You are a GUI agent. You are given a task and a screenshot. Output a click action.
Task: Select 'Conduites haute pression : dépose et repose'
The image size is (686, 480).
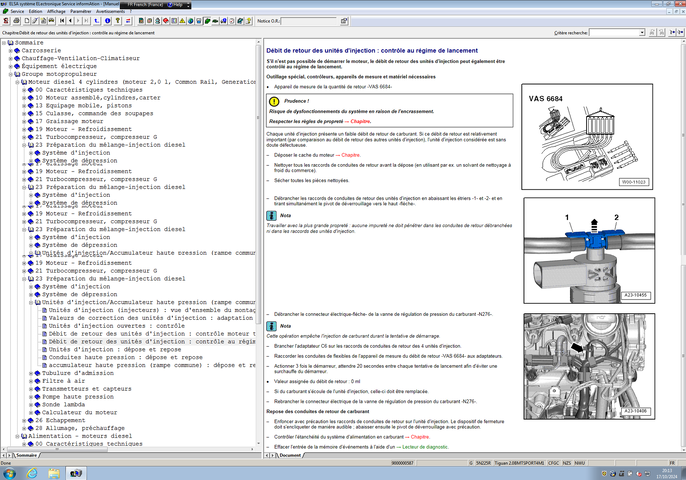click(x=126, y=357)
